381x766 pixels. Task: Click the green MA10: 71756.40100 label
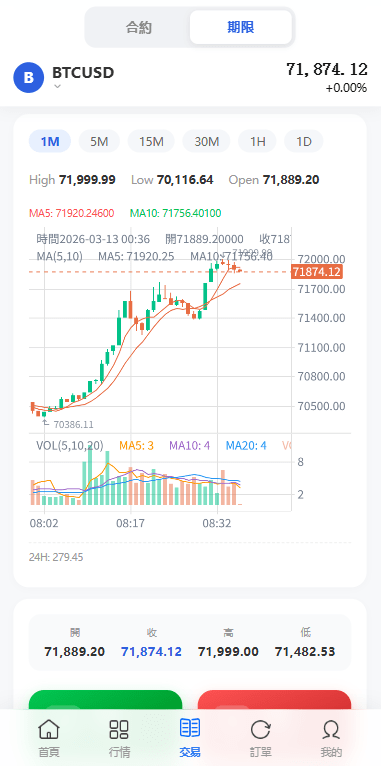point(175,213)
